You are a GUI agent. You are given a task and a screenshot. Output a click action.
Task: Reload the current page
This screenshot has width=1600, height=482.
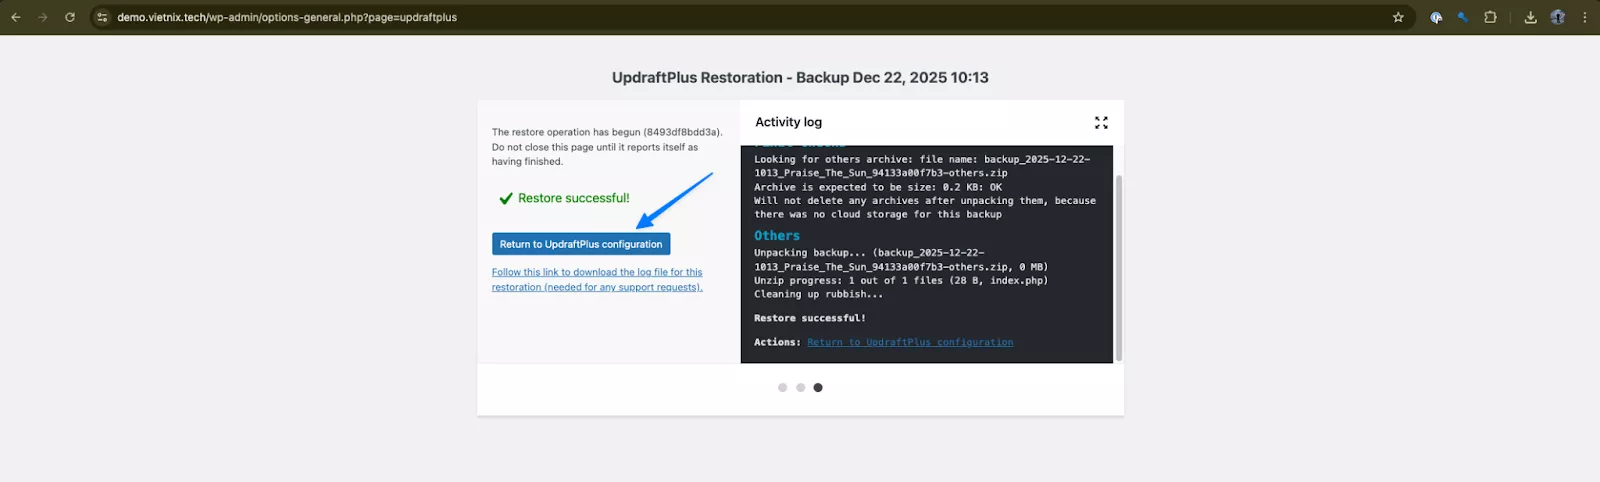(x=70, y=17)
